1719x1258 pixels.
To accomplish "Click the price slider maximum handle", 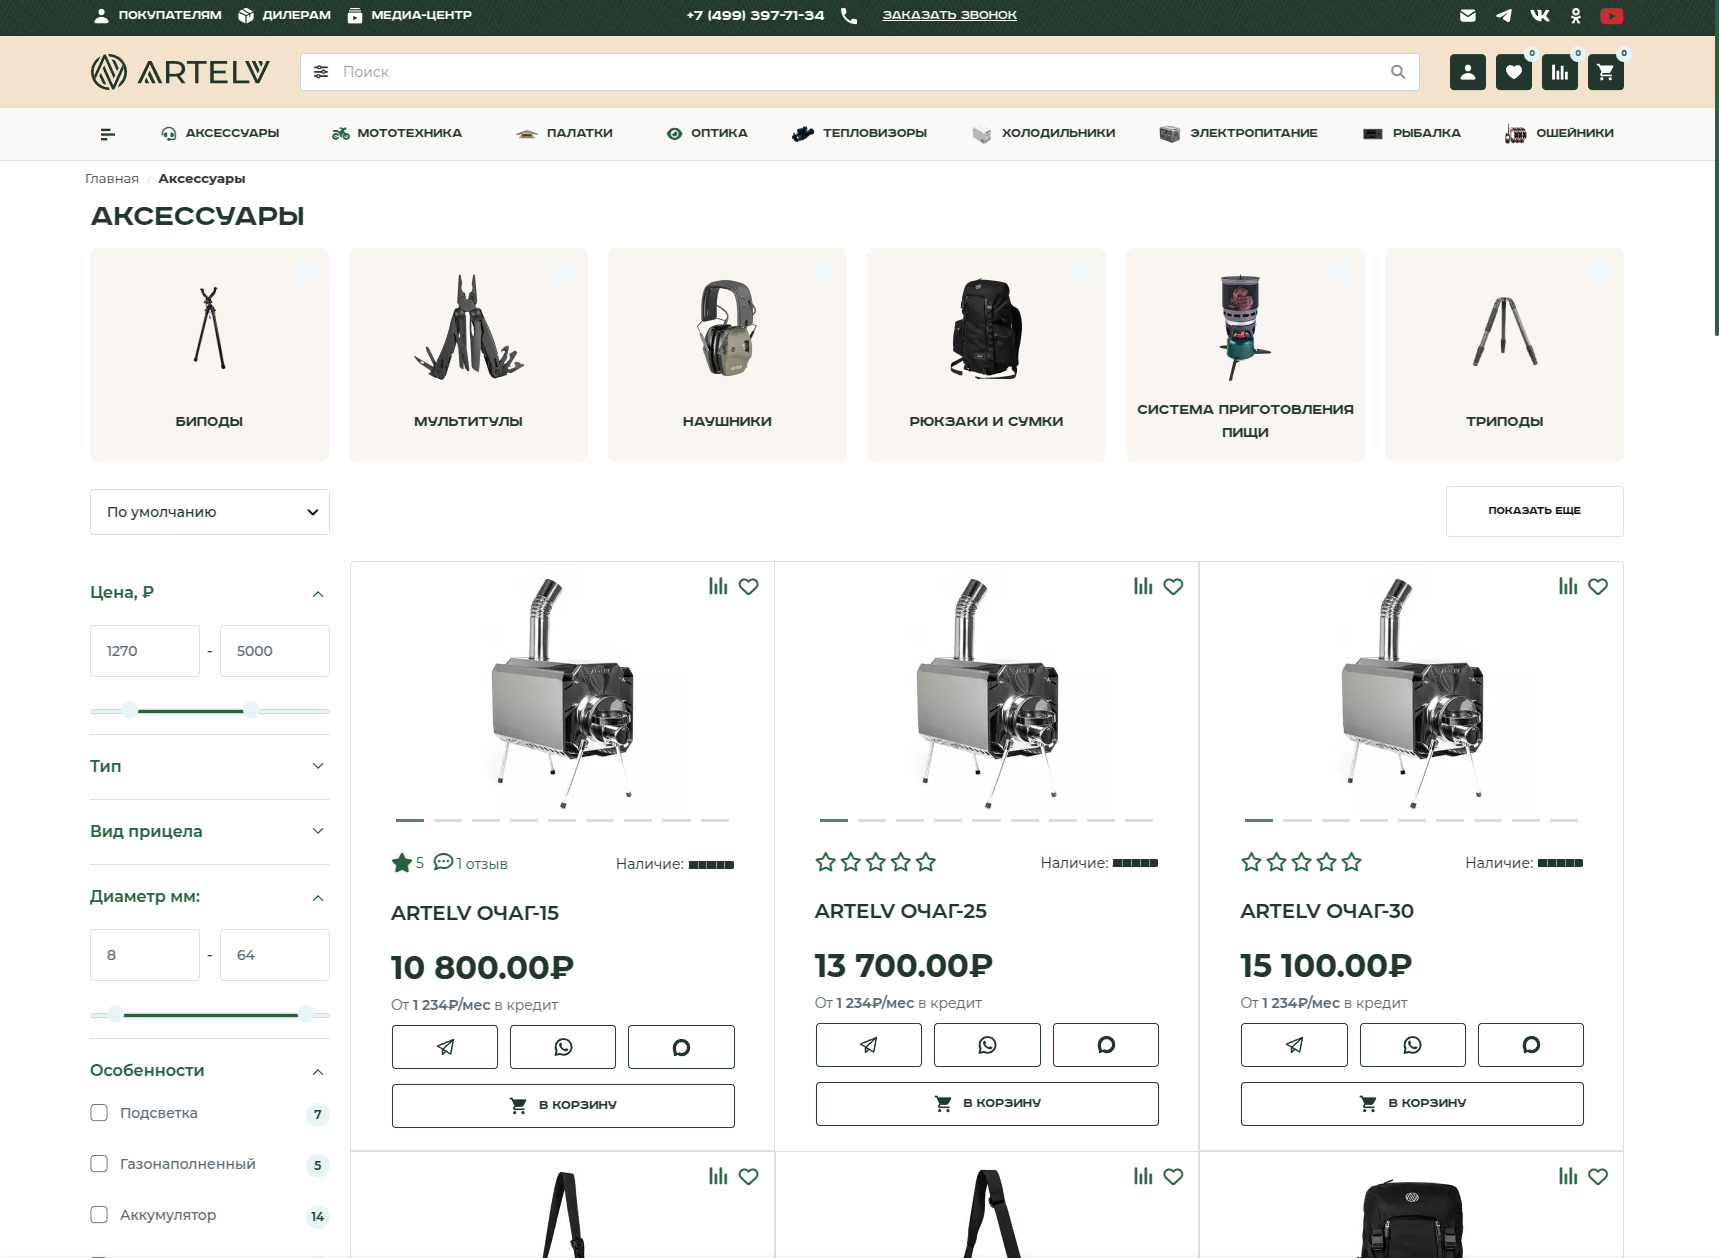I will (x=252, y=710).
